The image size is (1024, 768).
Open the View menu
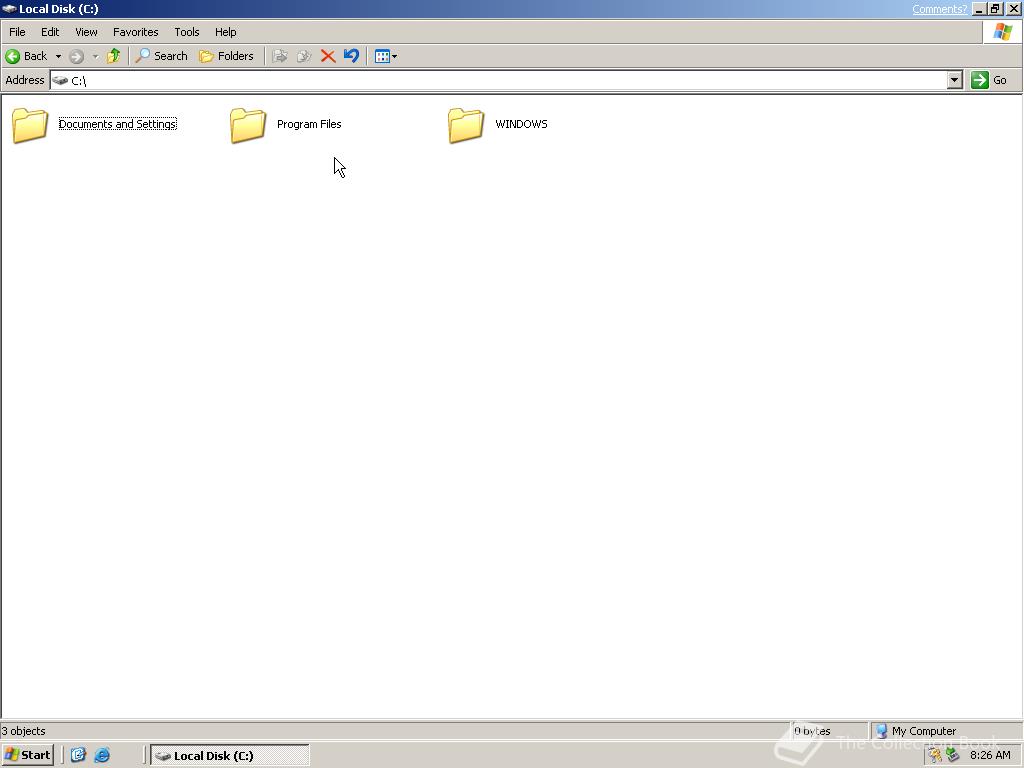pyautogui.click(x=86, y=32)
